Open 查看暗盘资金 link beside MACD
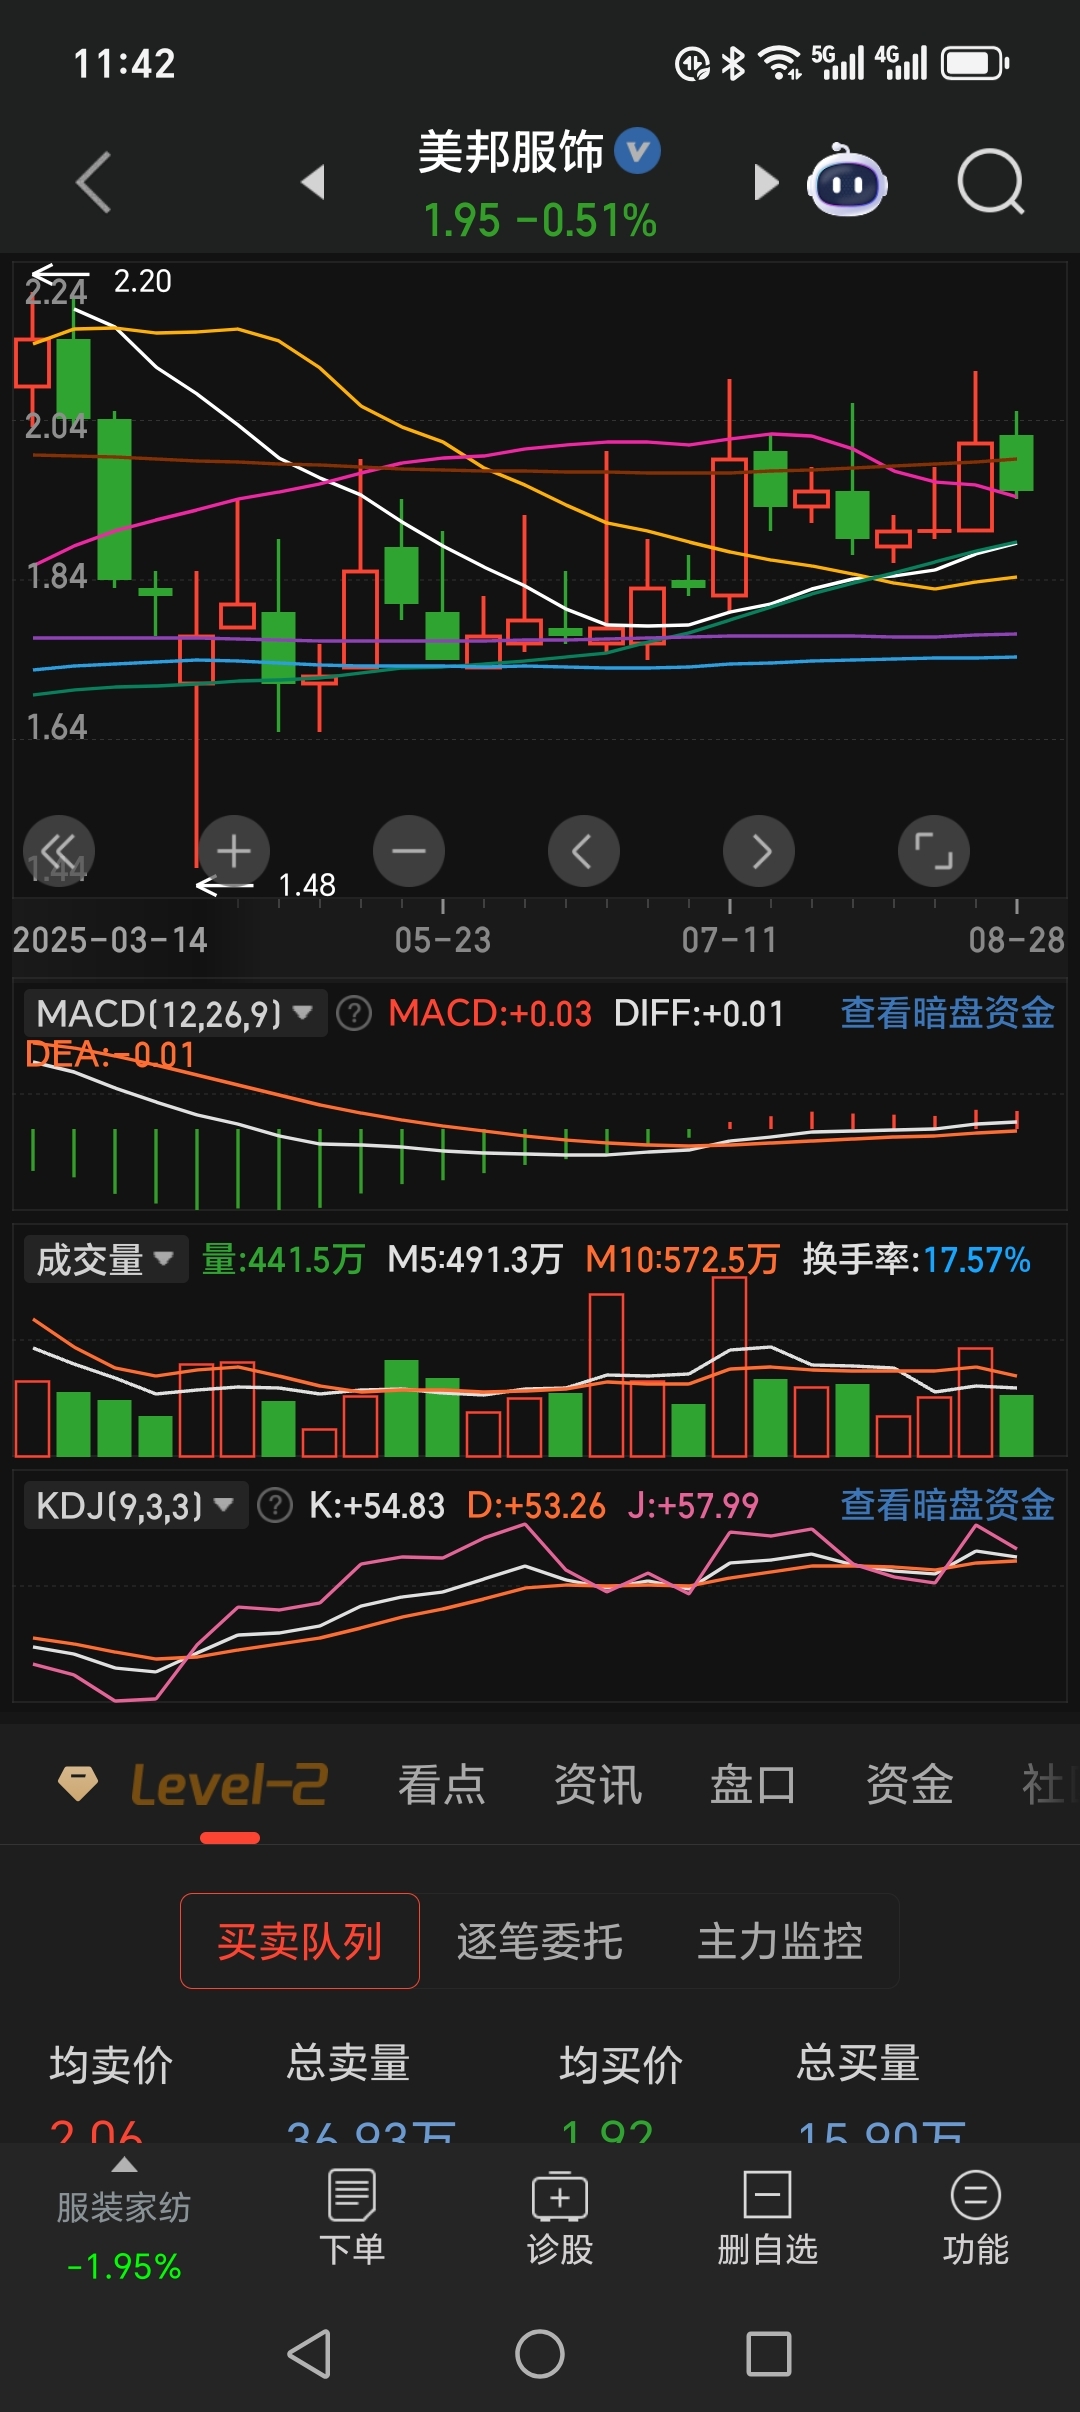 (947, 1013)
